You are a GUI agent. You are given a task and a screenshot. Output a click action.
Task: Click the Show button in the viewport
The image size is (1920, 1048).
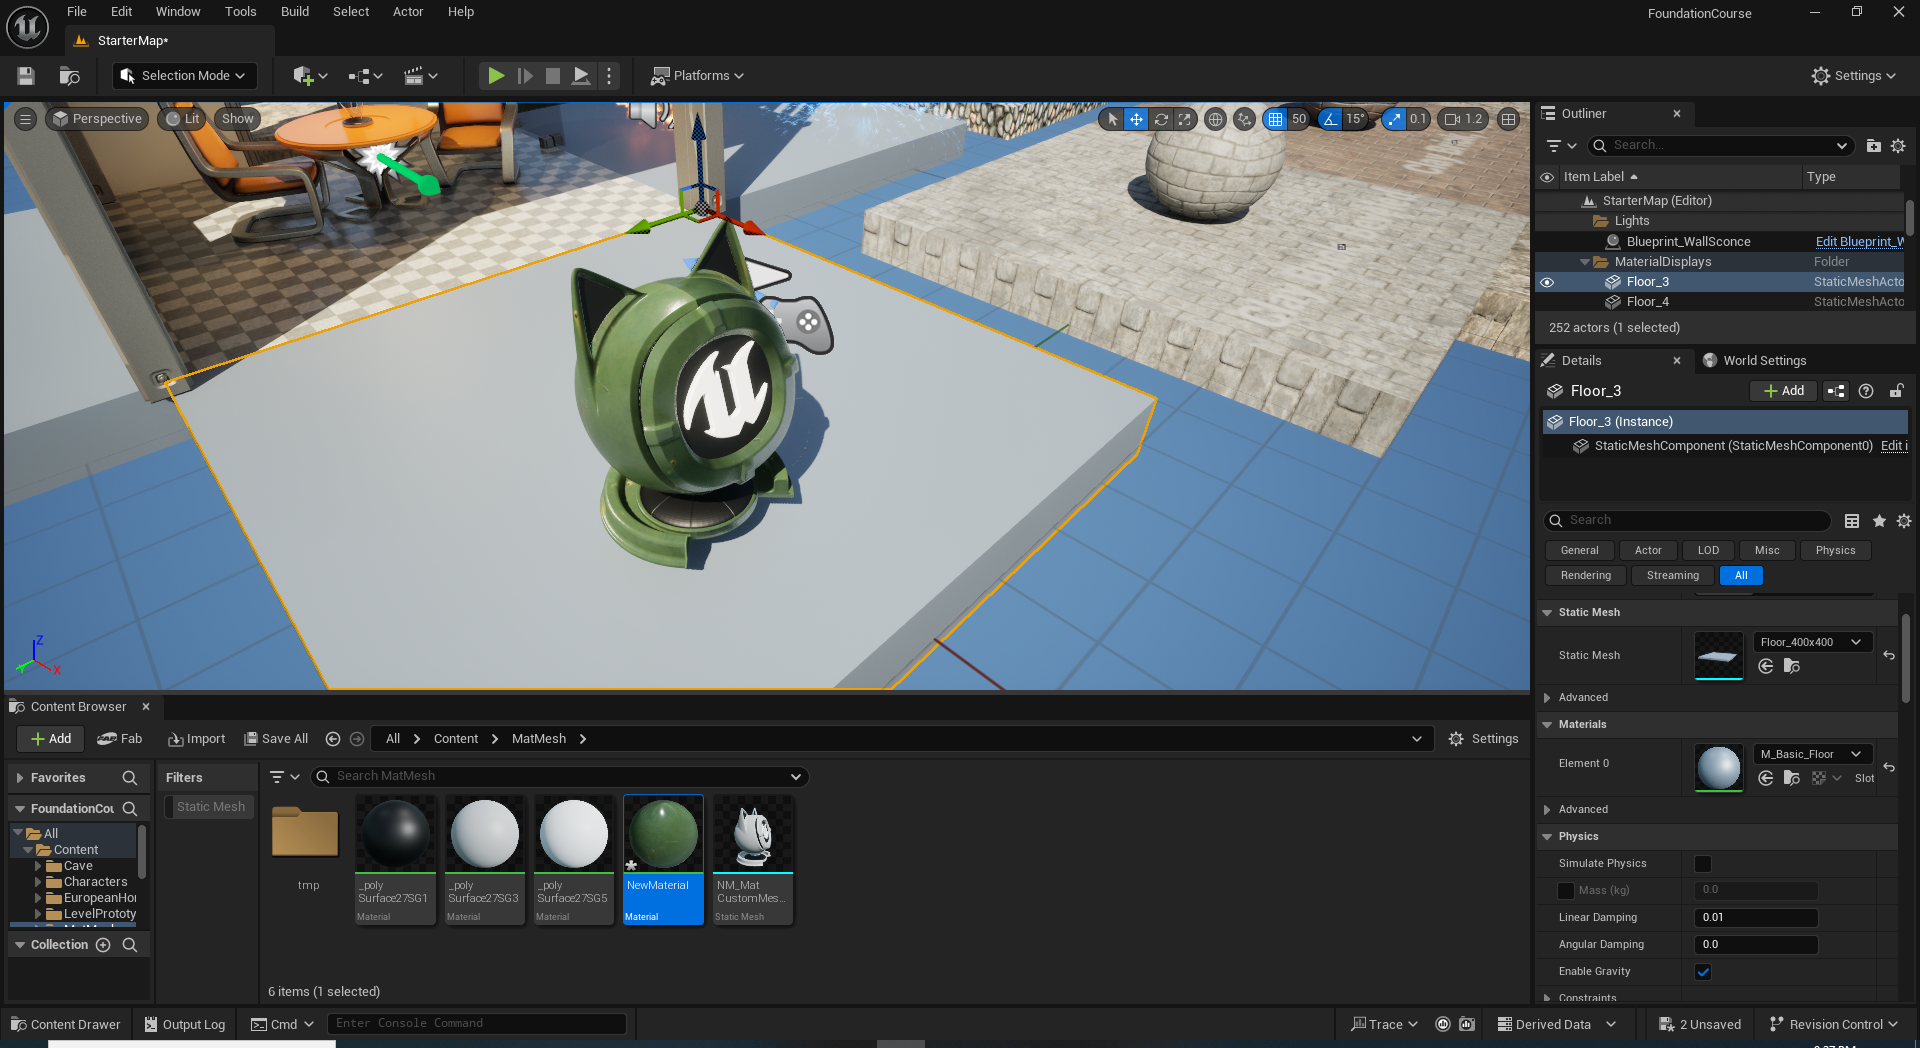tap(237, 119)
